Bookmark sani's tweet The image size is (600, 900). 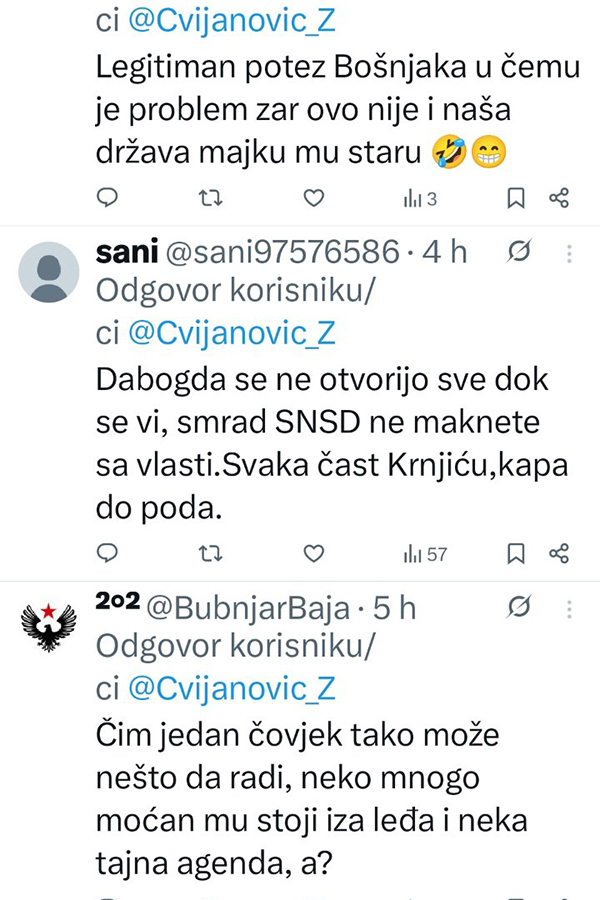tap(516, 552)
